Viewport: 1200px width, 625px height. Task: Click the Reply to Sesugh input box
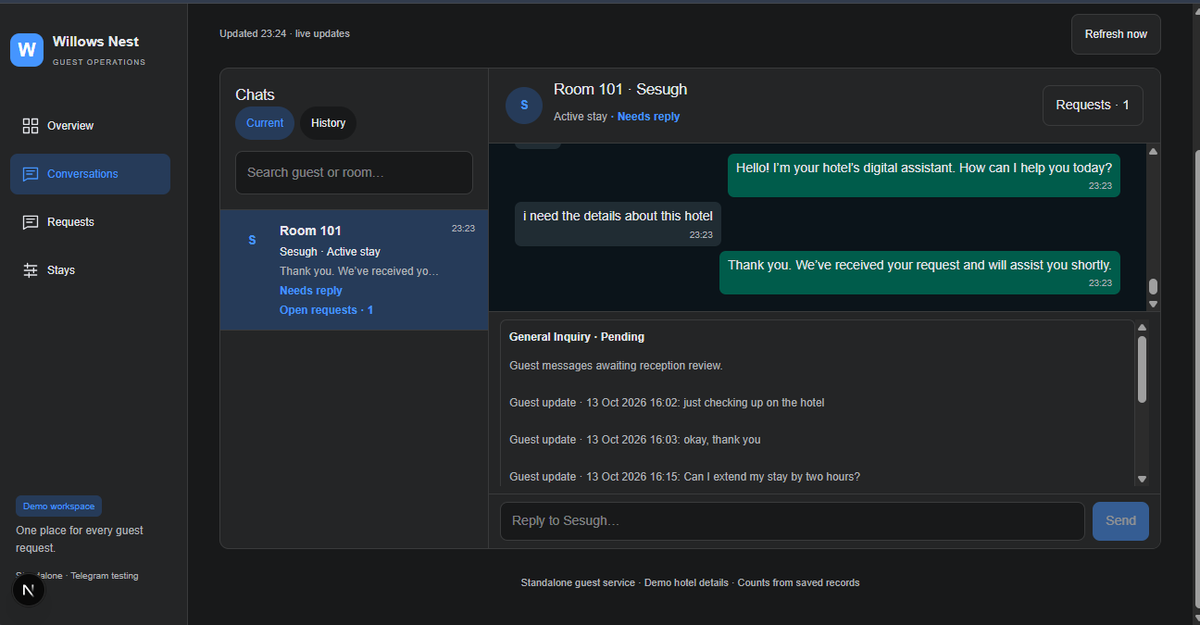[792, 521]
